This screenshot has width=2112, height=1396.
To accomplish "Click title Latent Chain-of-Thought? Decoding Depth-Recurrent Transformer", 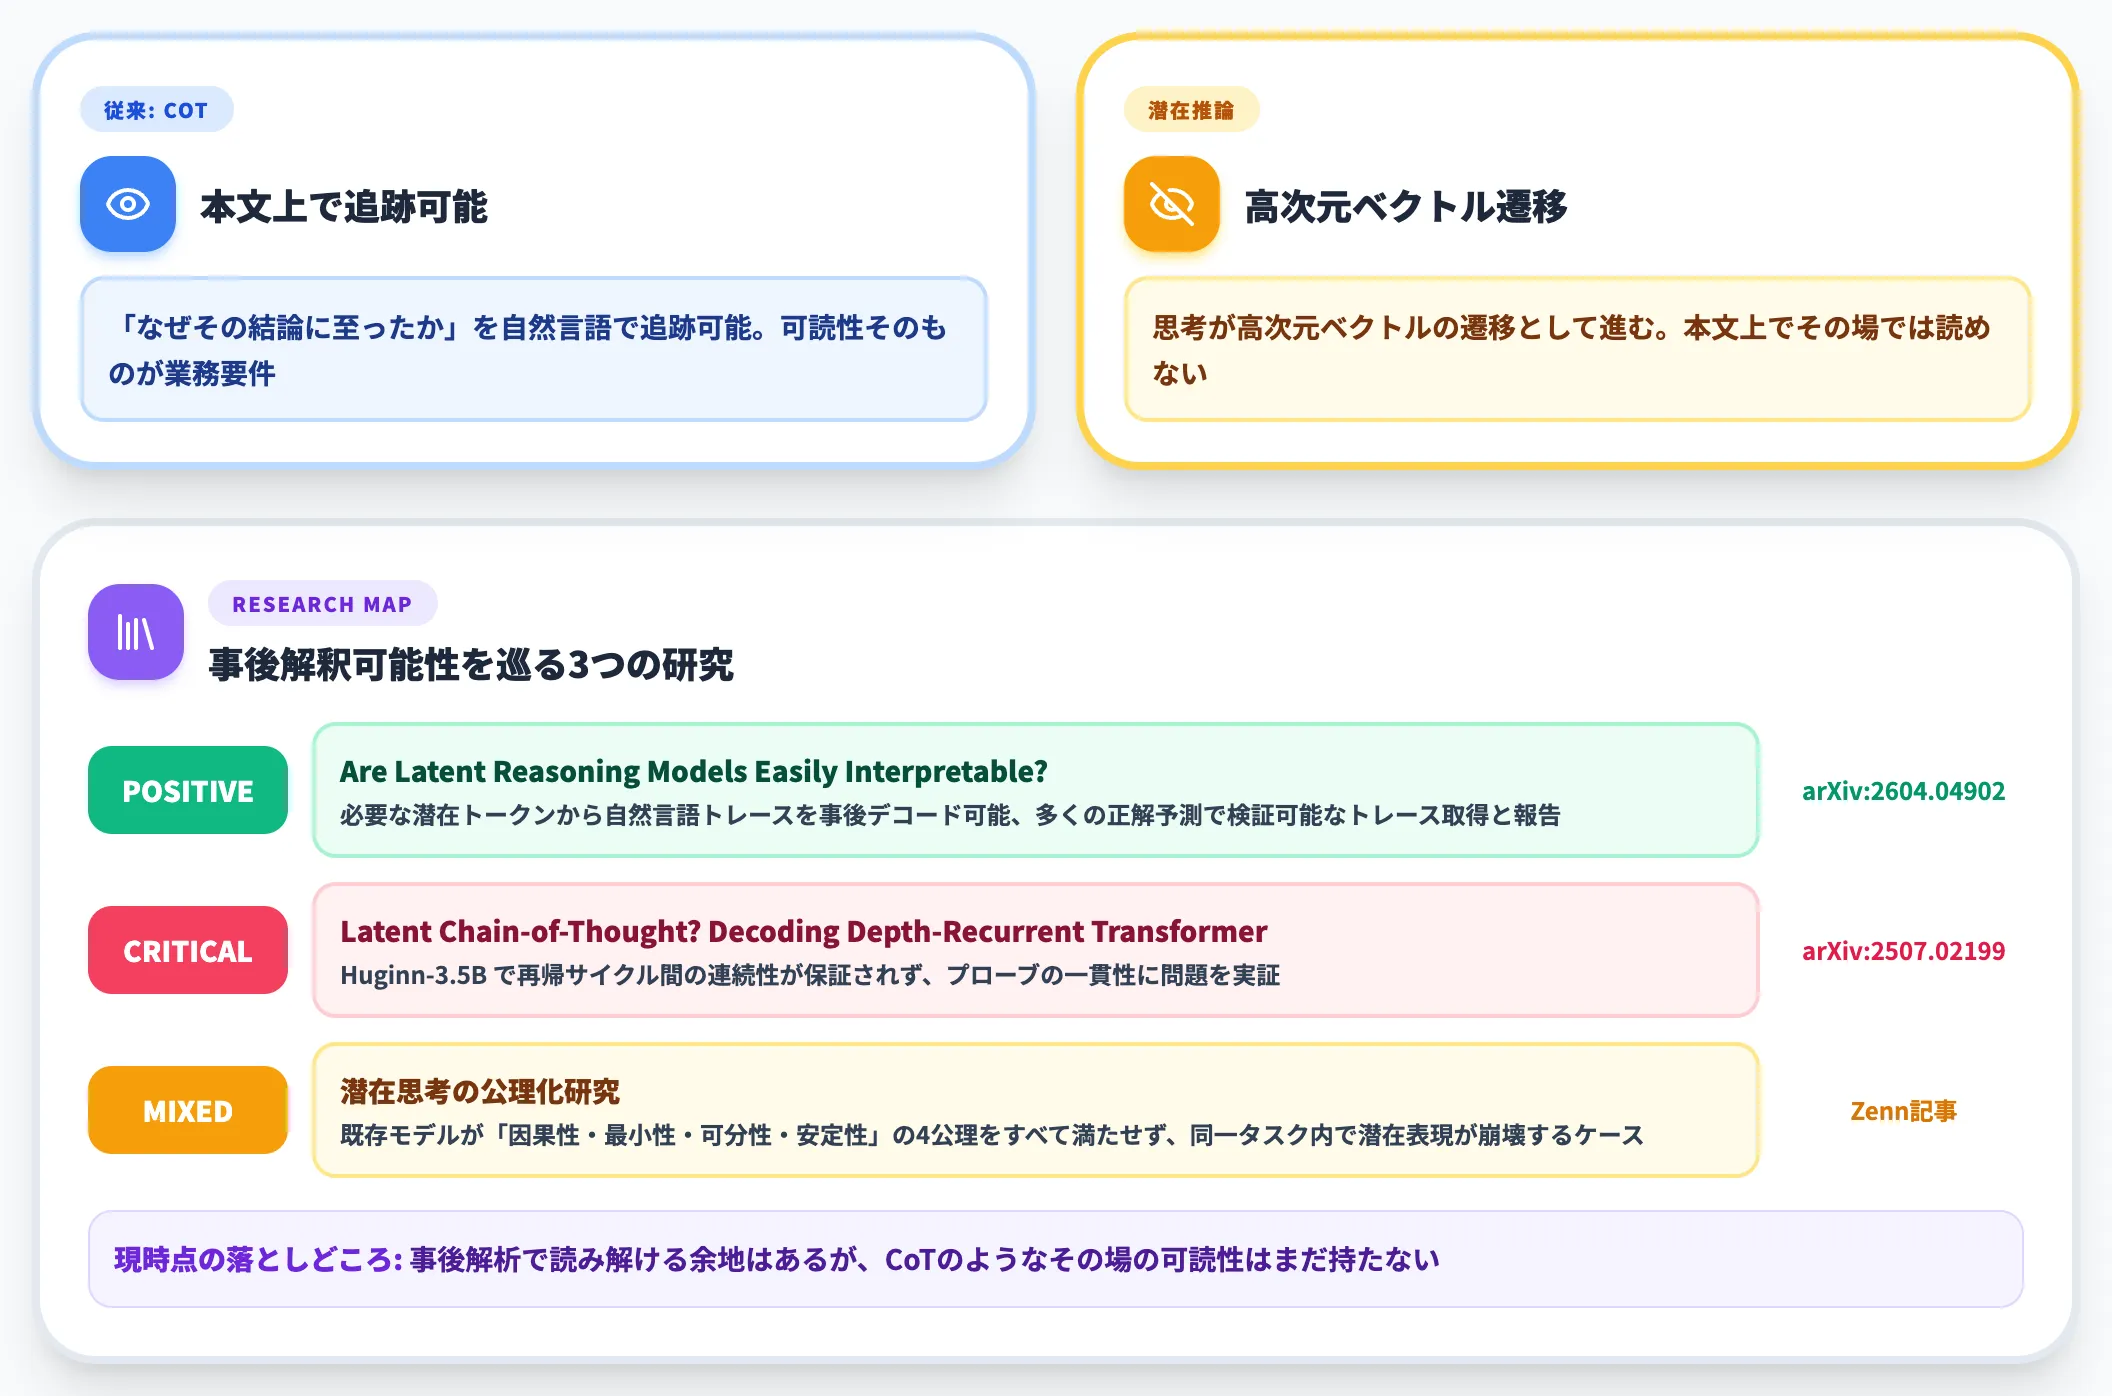I will pos(803,931).
